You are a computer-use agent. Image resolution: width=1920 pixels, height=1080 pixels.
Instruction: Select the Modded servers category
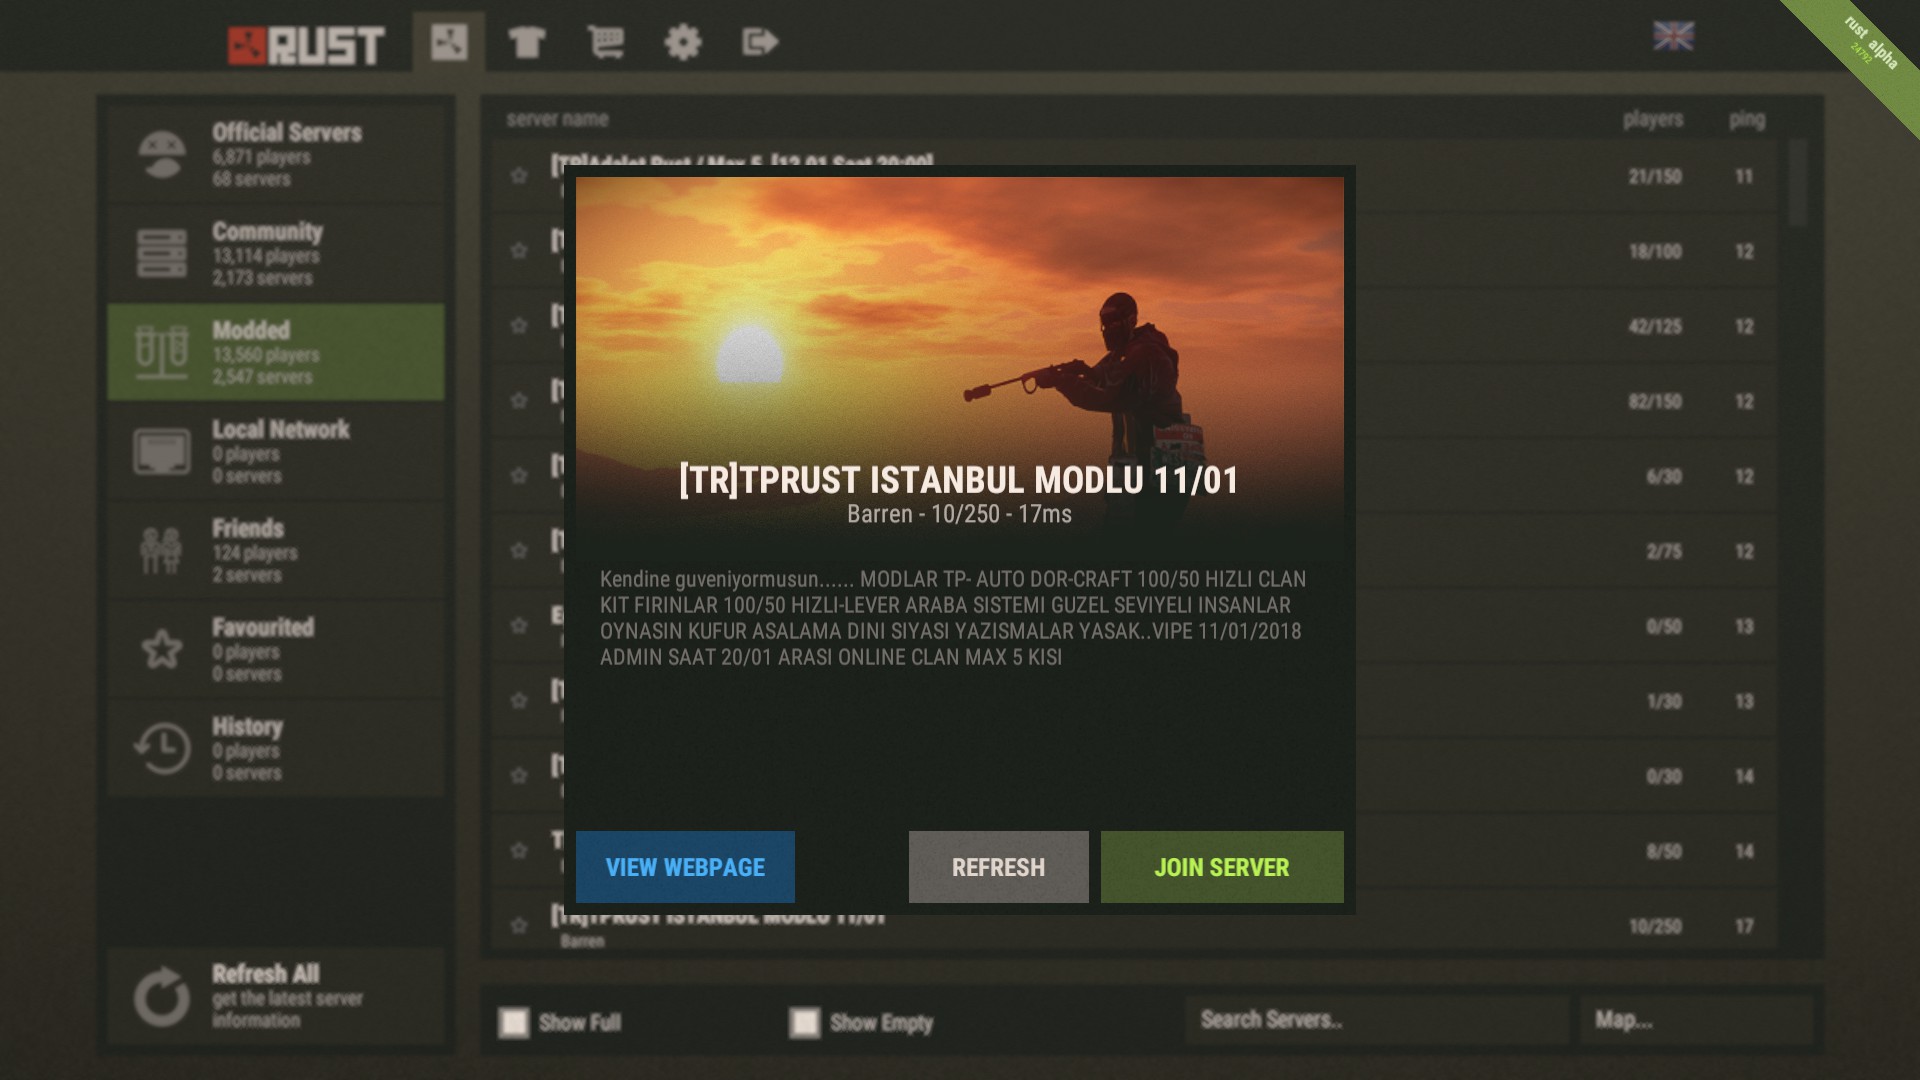(276, 353)
